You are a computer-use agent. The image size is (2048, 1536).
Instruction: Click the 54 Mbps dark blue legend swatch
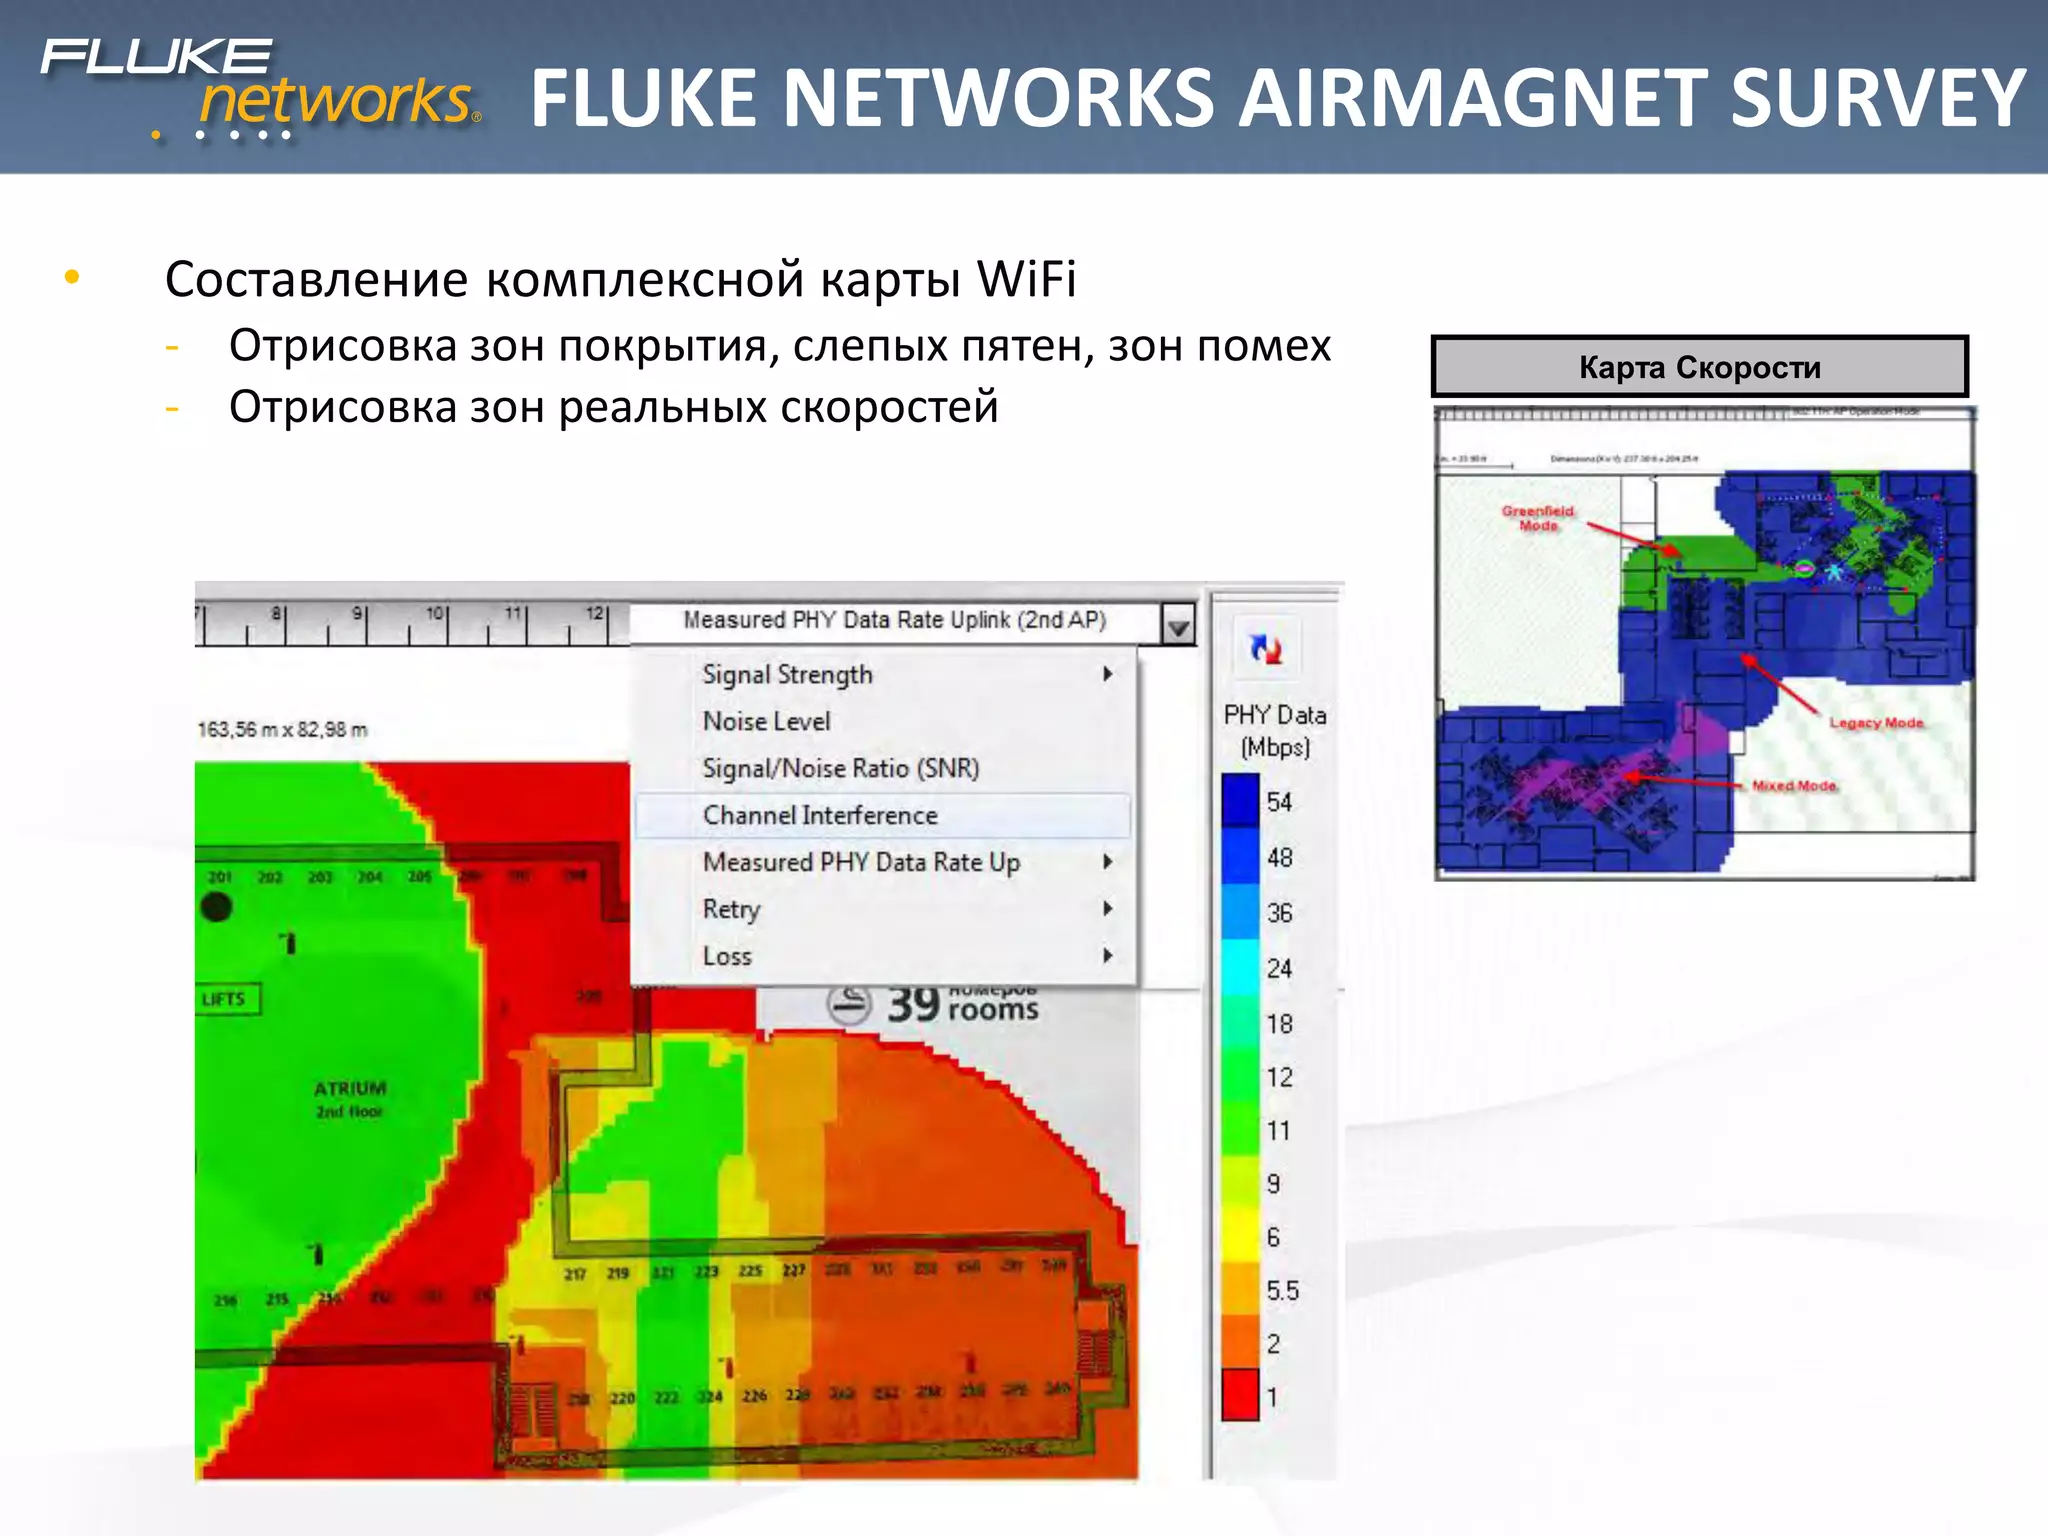pyautogui.click(x=1240, y=800)
